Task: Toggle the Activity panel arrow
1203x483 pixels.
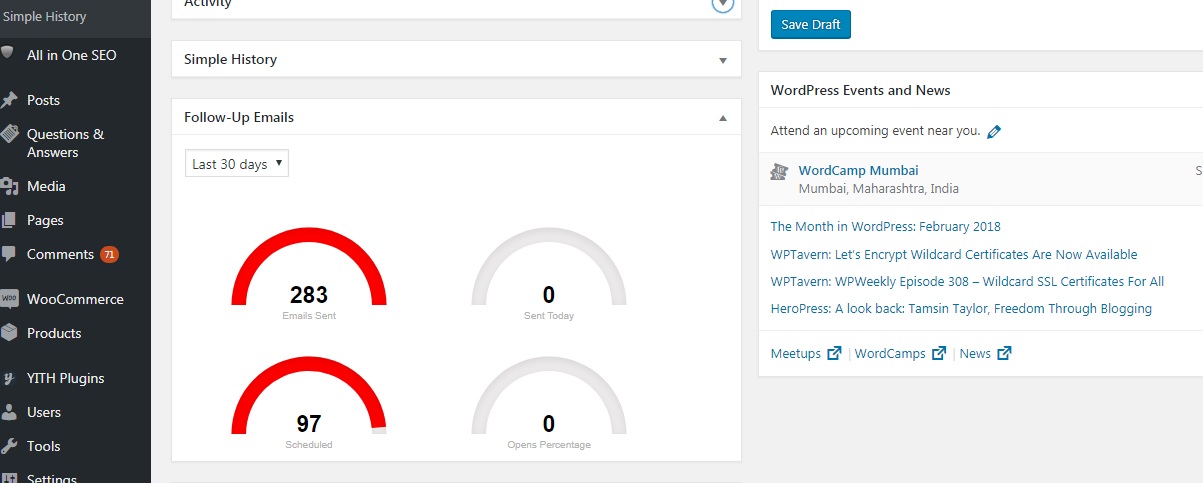Action: point(723,4)
